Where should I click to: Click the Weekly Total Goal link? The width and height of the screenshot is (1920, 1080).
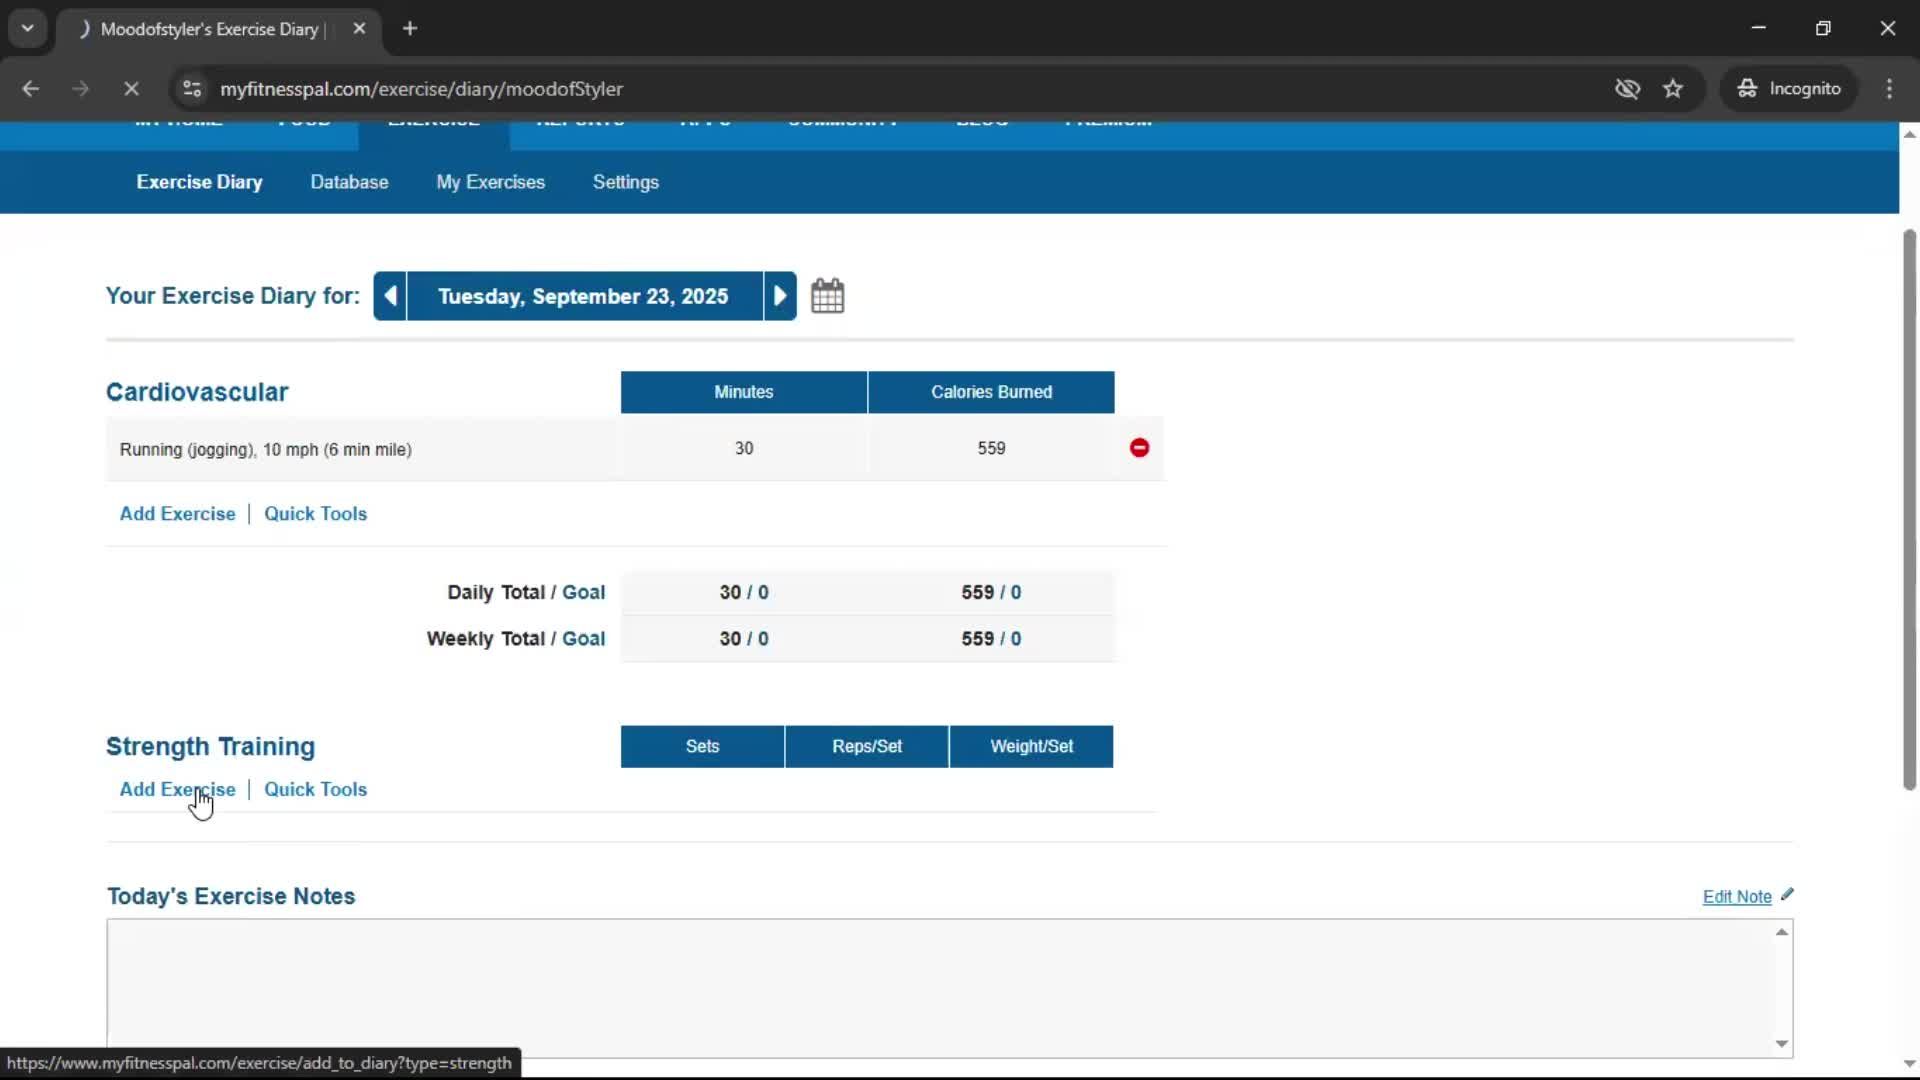pyautogui.click(x=583, y=639)
